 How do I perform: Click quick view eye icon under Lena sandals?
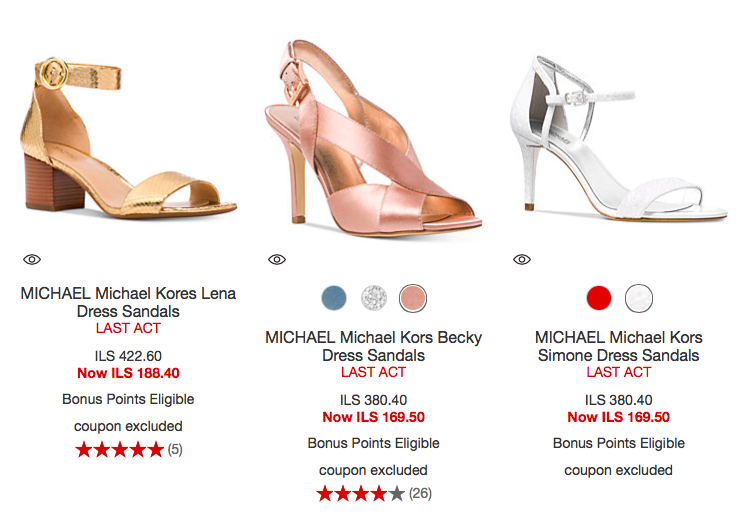(32, 259)
